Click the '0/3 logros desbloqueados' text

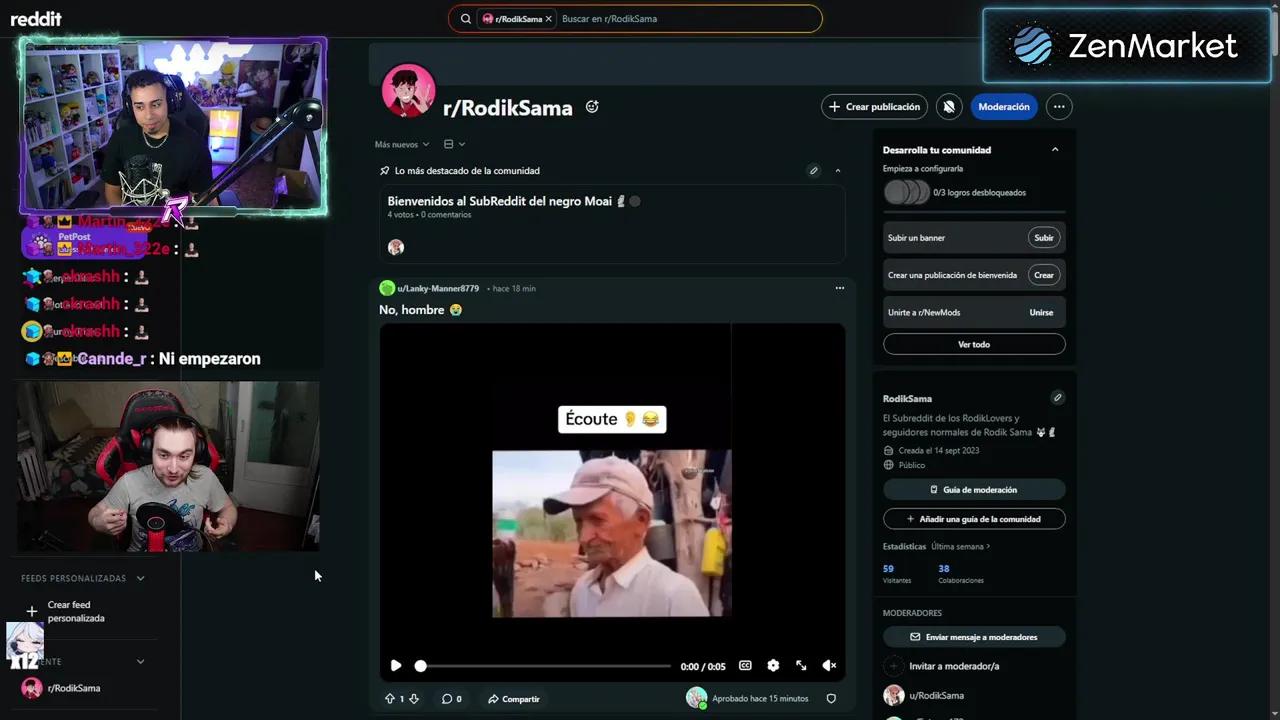point(979,193)
